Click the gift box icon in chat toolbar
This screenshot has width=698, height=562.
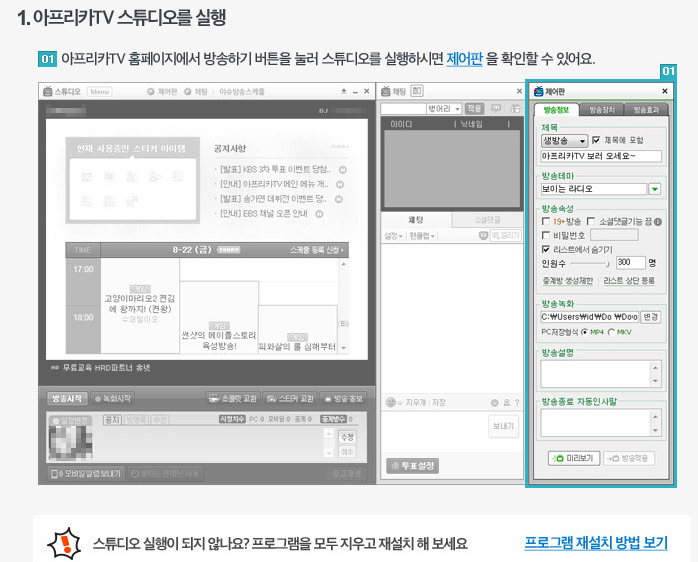515,108
